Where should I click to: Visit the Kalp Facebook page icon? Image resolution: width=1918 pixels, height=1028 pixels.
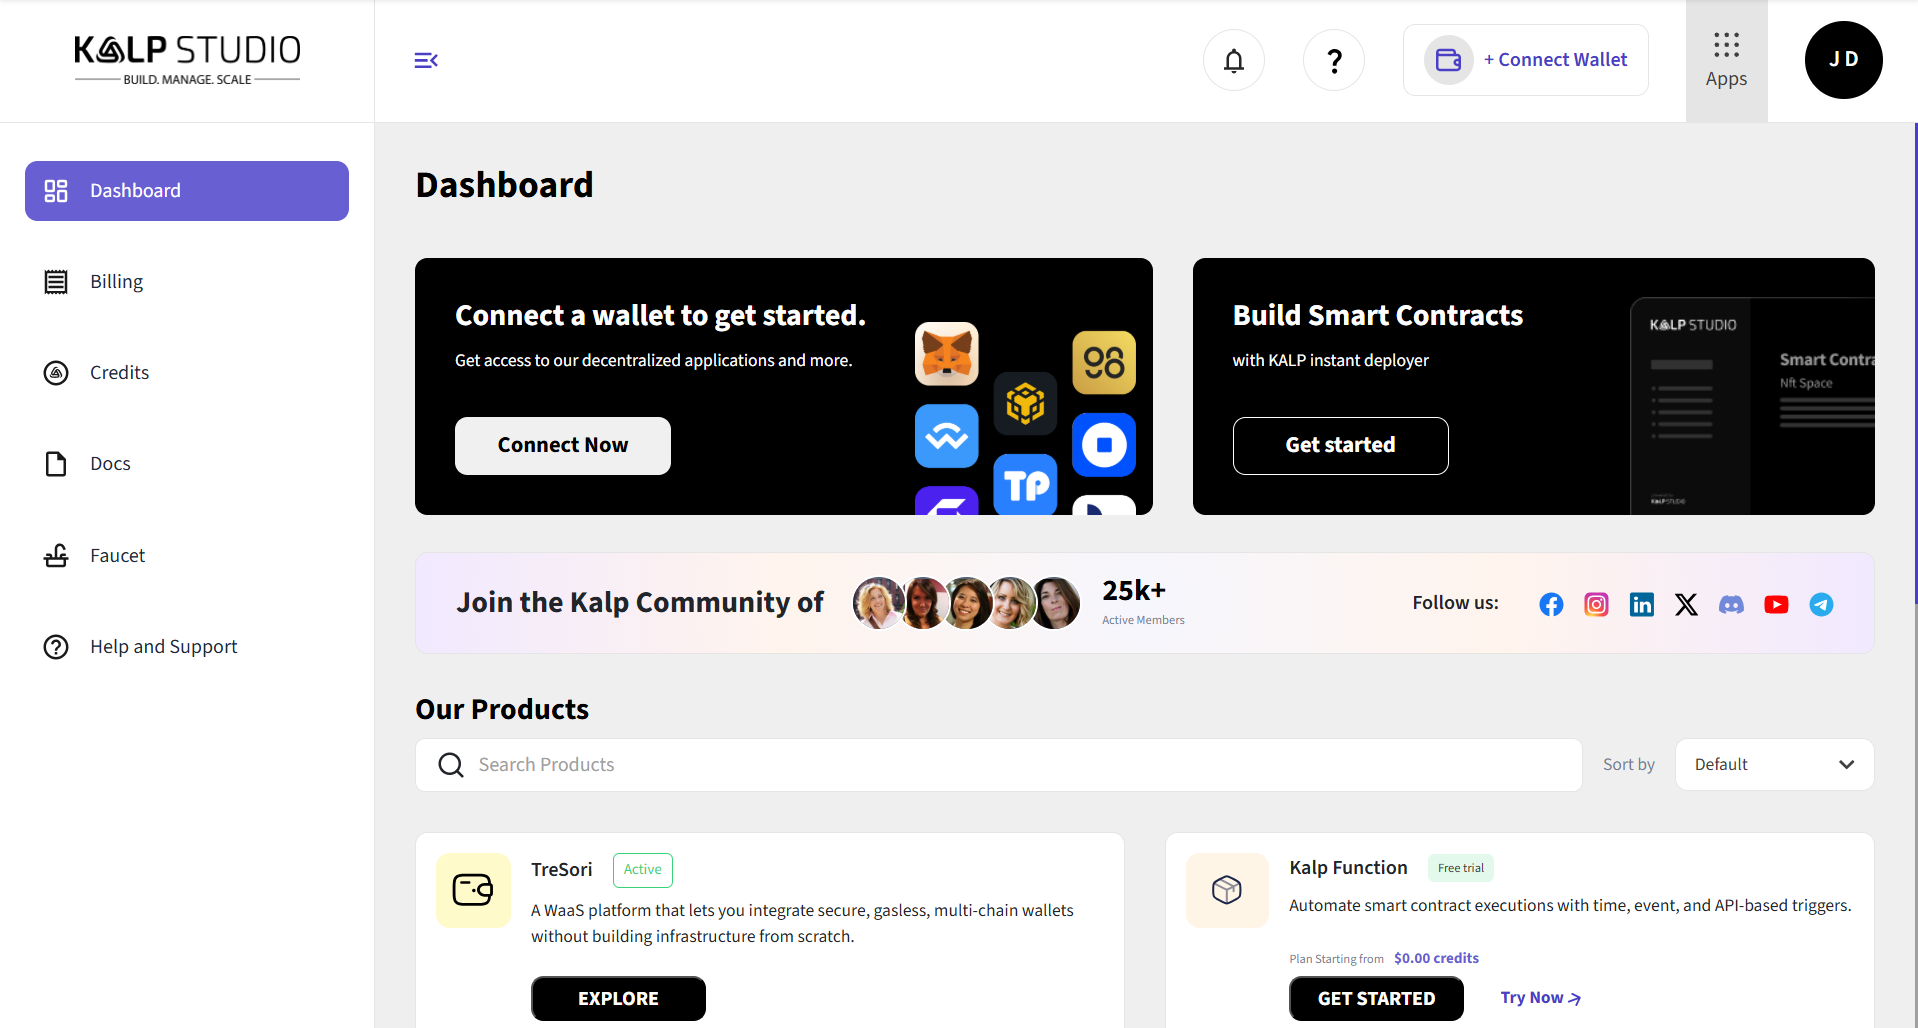click(x=1551, y=604)
